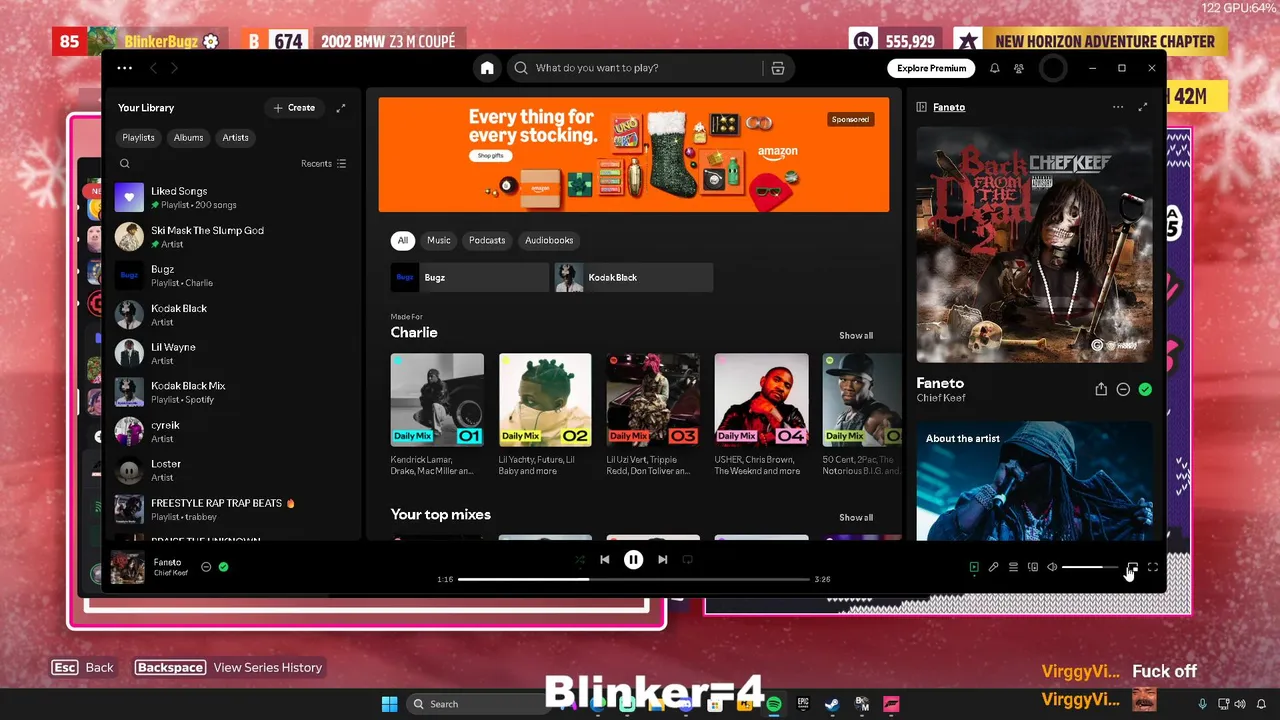Enter full screen player mode

pyautogui.click(x=1153, y=567)
